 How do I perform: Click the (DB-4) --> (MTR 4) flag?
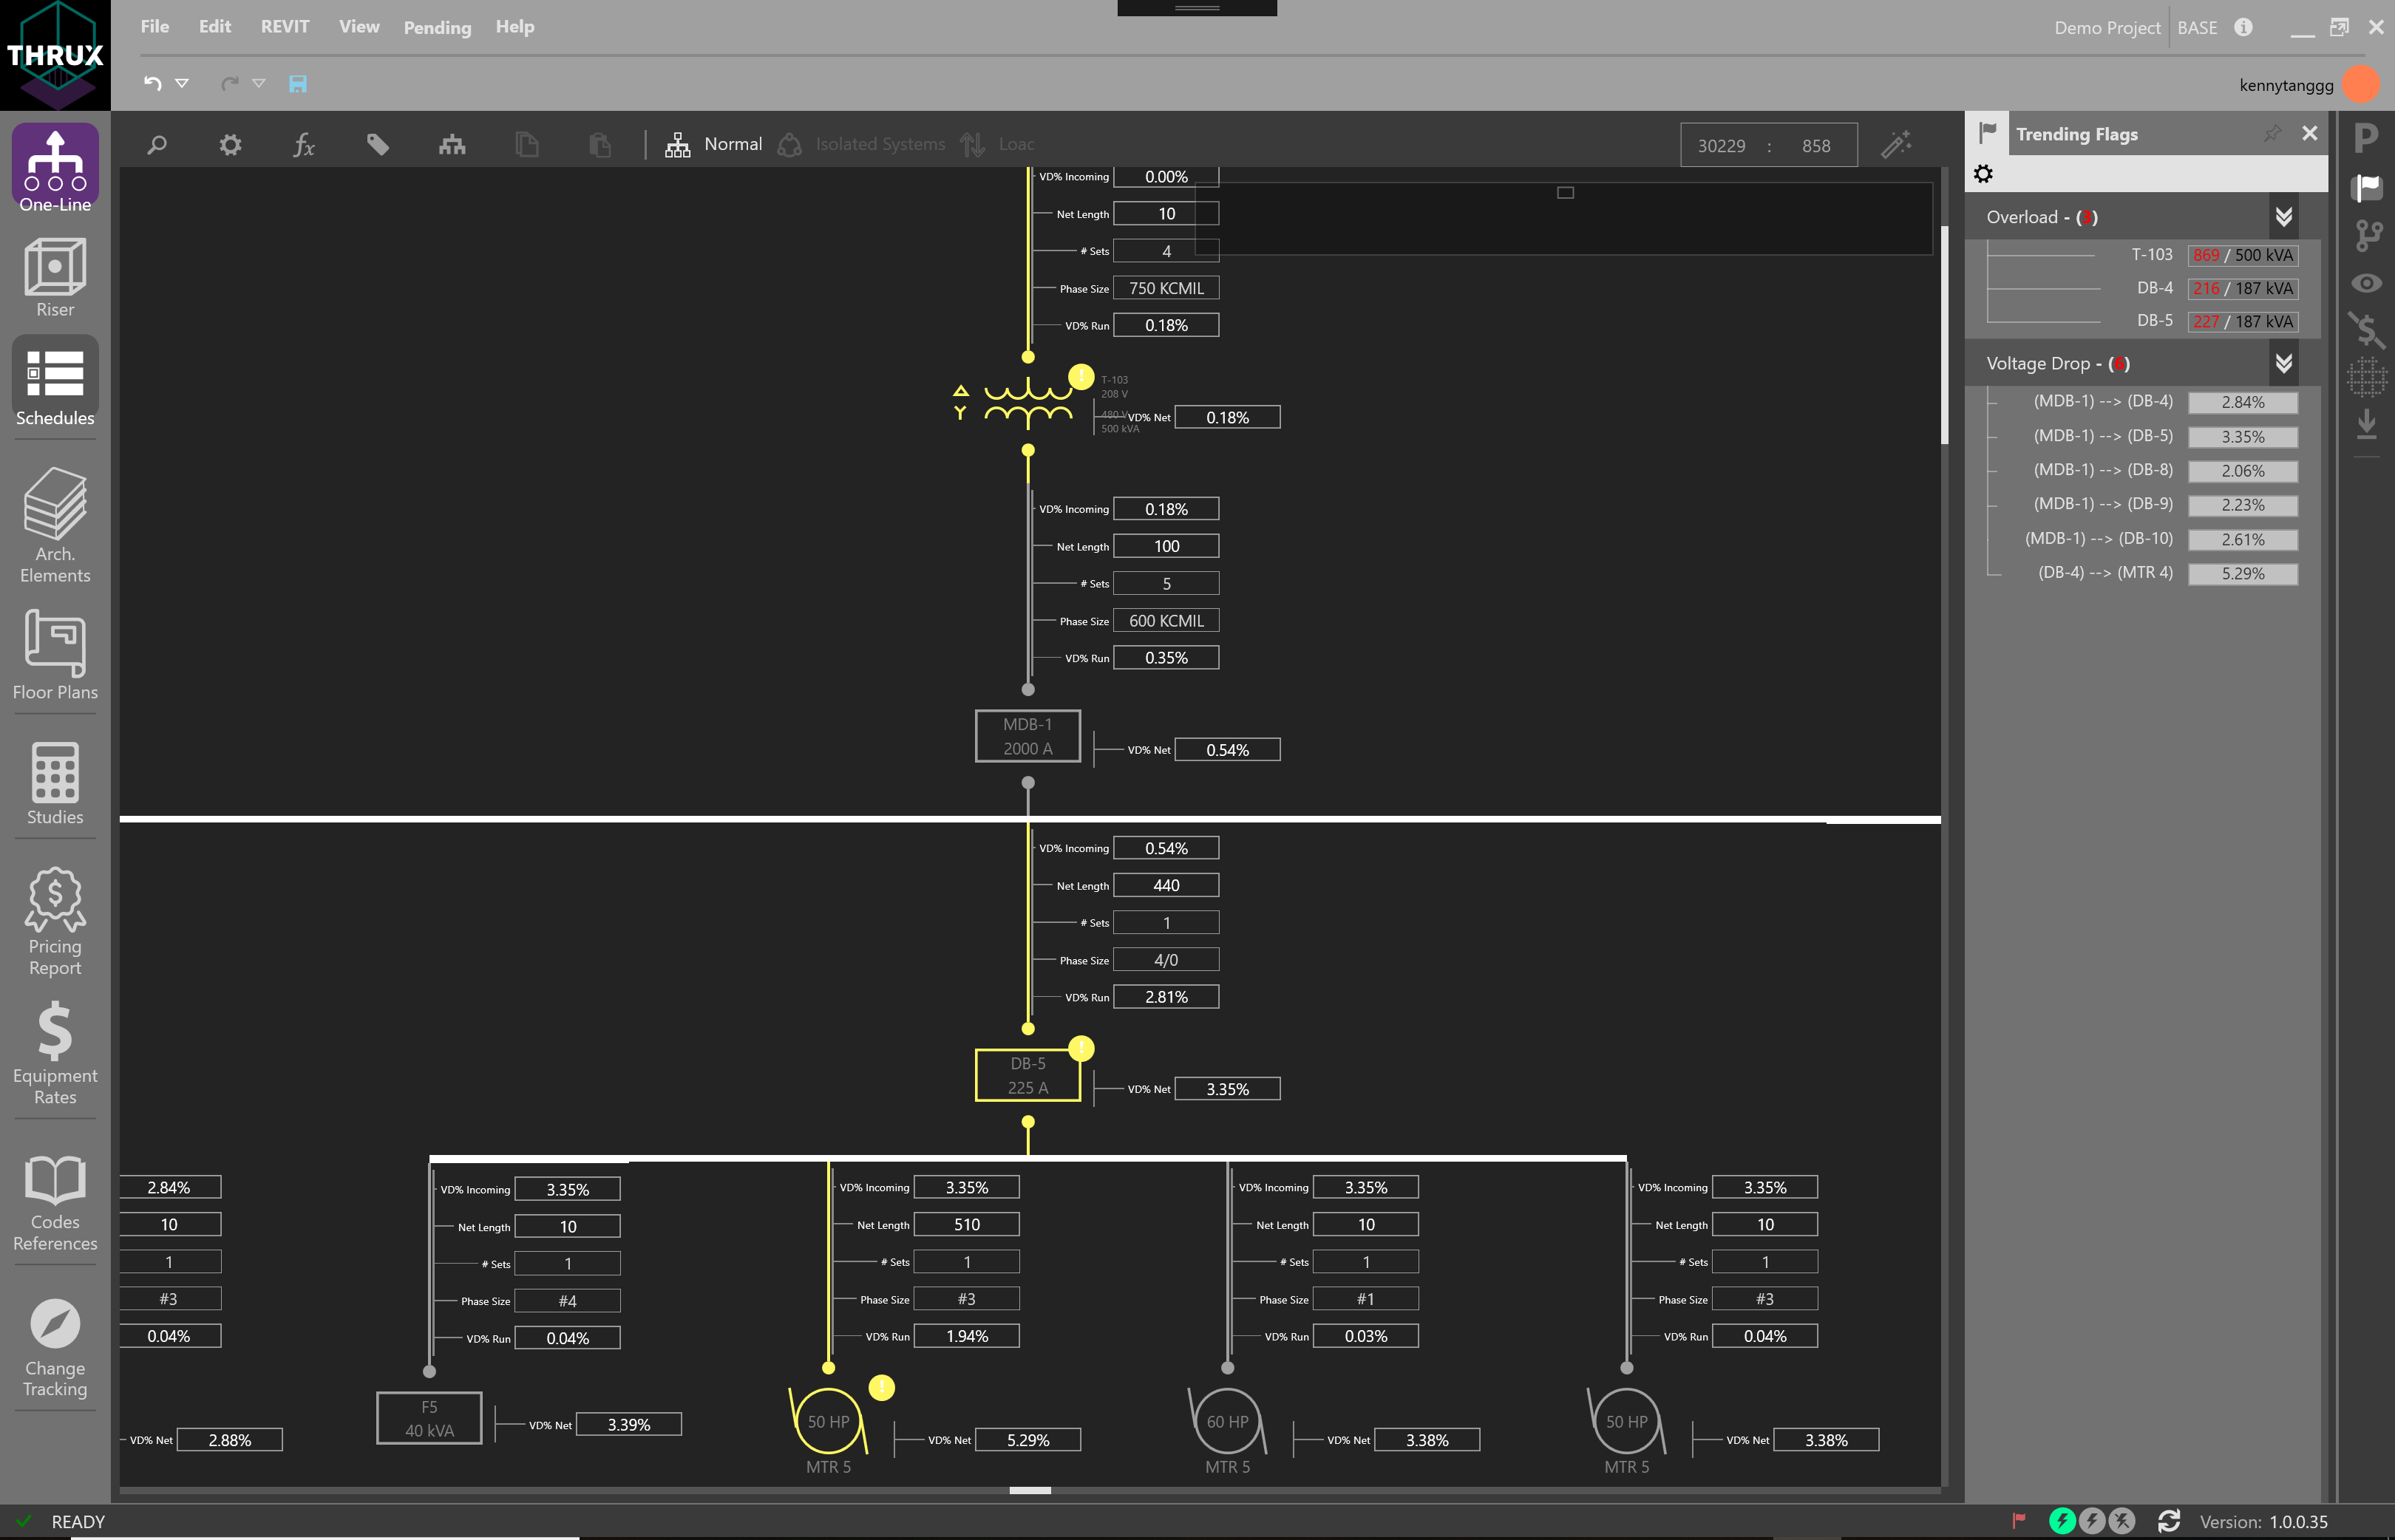2105,573
